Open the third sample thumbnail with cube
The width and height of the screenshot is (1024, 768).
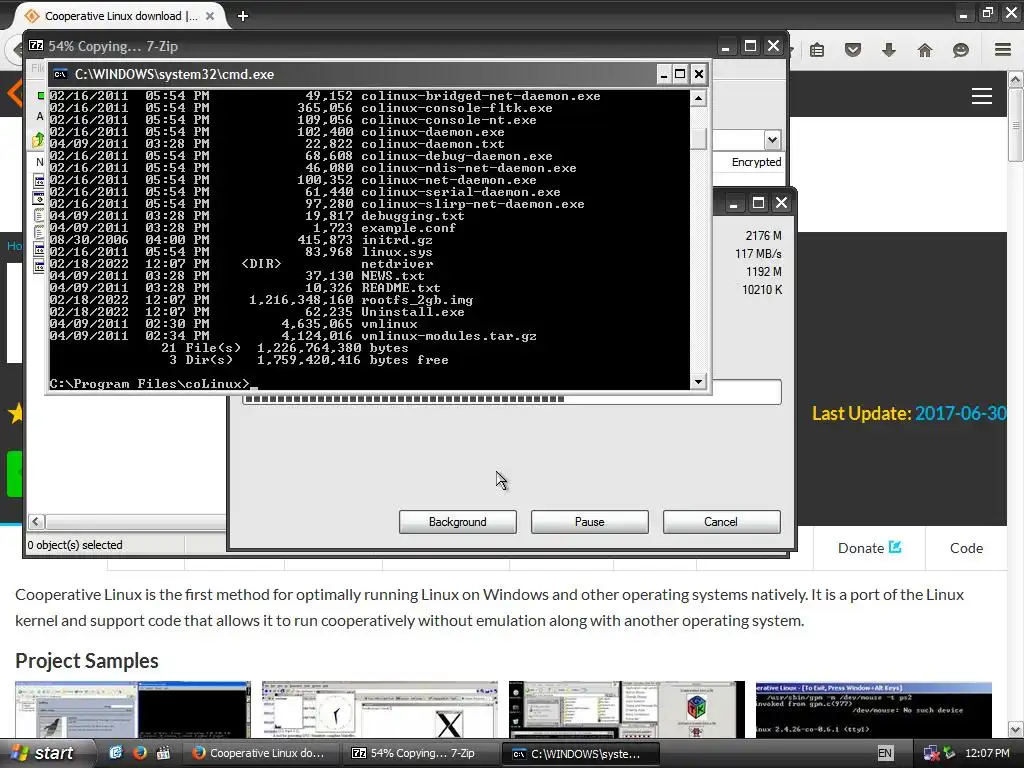pyautogui.click(x=626, y=710)
